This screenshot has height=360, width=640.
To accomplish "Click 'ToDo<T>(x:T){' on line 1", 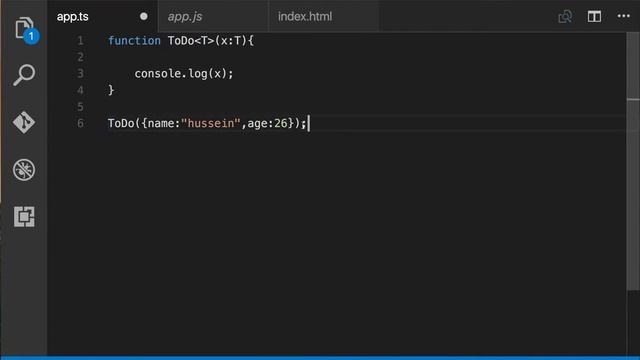I will click(x=211, y=41).
